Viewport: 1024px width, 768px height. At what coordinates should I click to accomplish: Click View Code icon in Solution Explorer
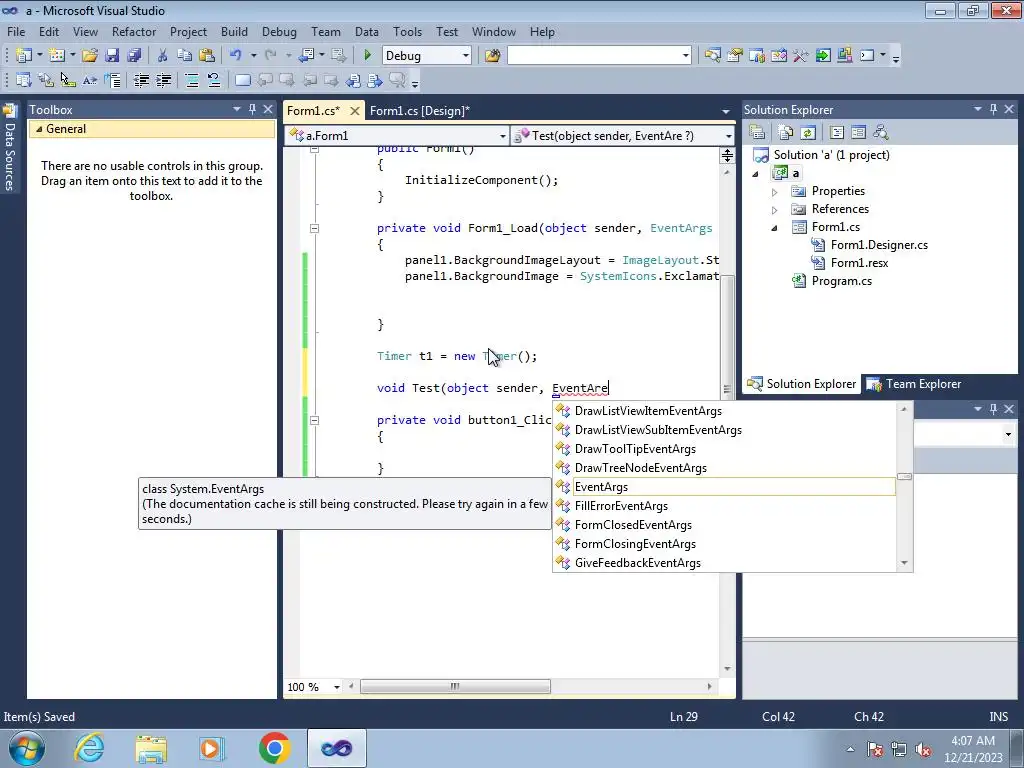pos(837,133)
